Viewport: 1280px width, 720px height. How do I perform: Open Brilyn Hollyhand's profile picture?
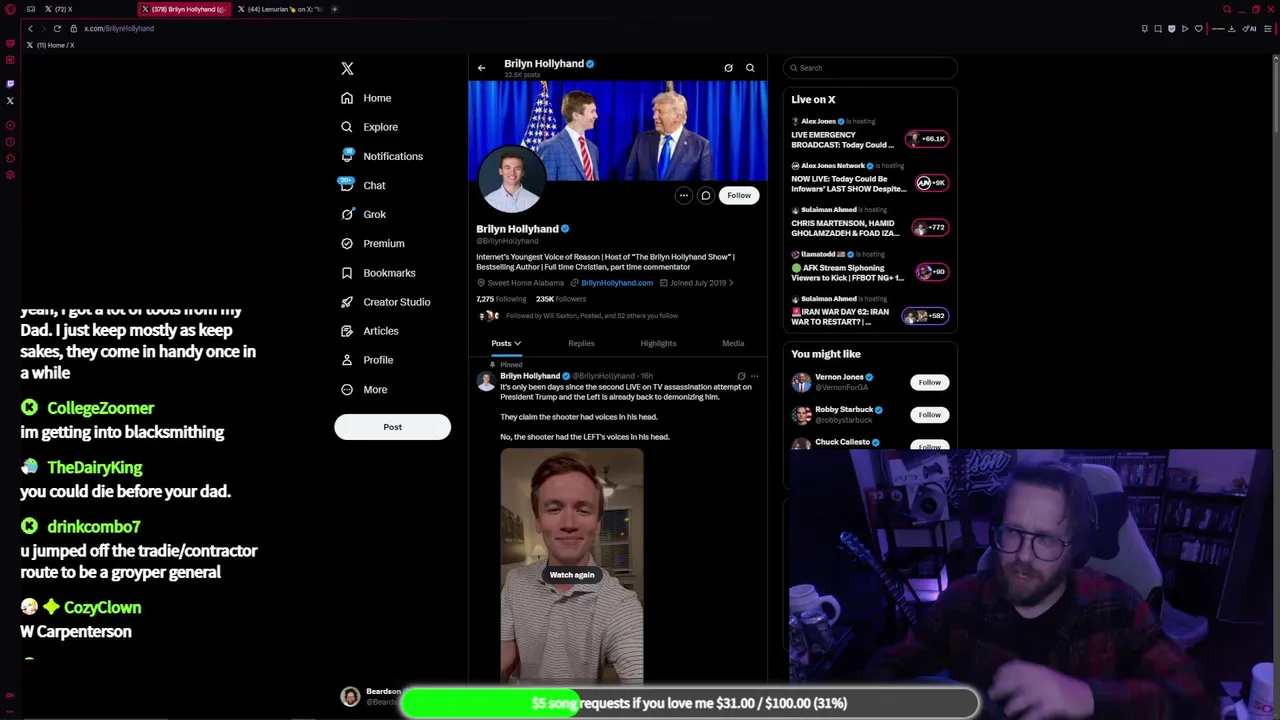(511, 180)
